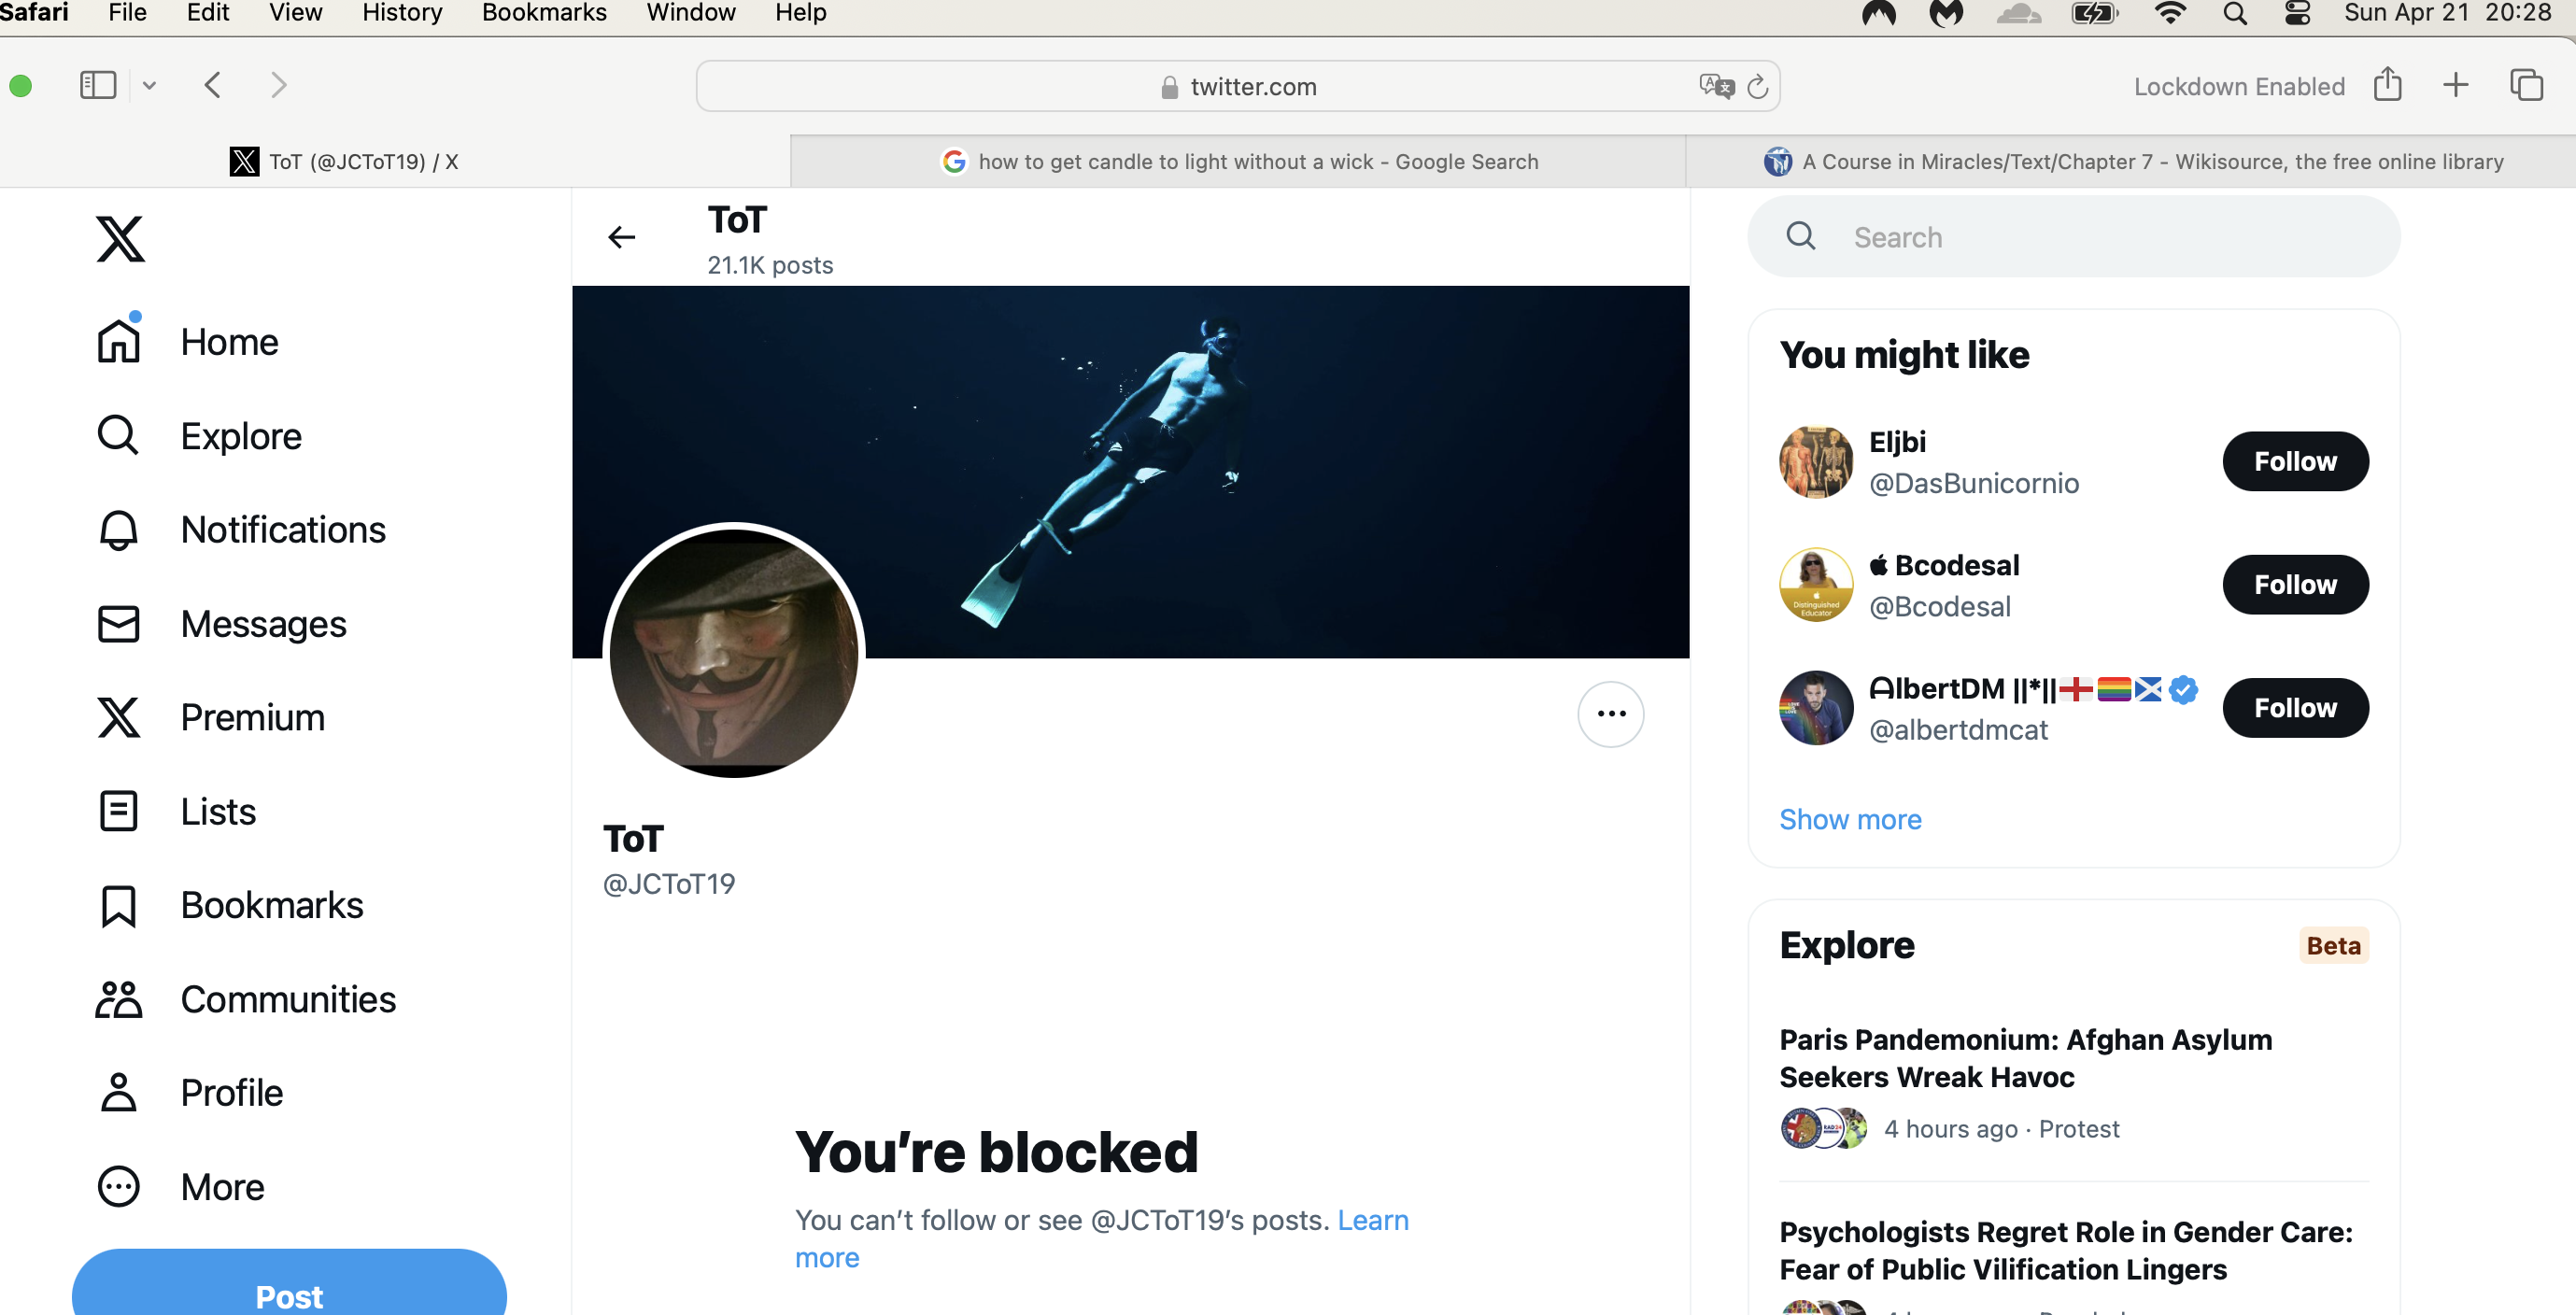Screen dimensions: 2576x1315
Task: Go back using the profile header arrow
Action: coord(622,237)
